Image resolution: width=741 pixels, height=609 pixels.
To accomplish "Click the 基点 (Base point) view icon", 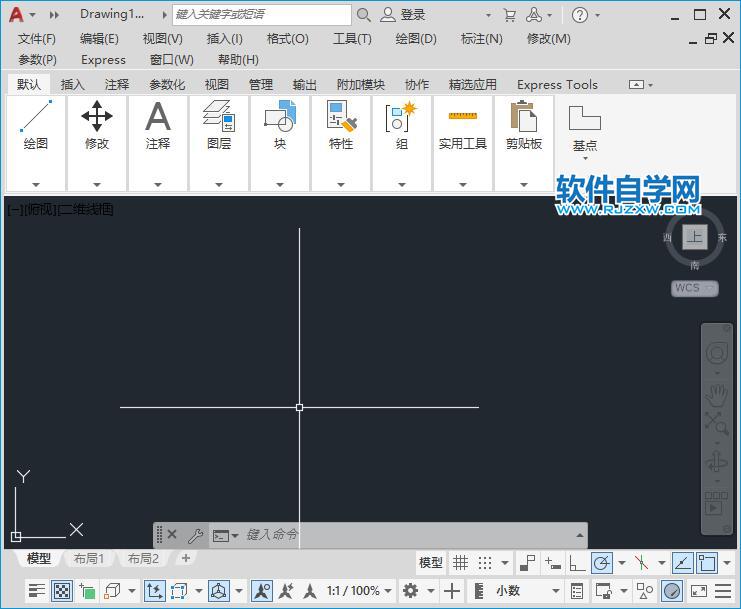I will click(585, 118).
